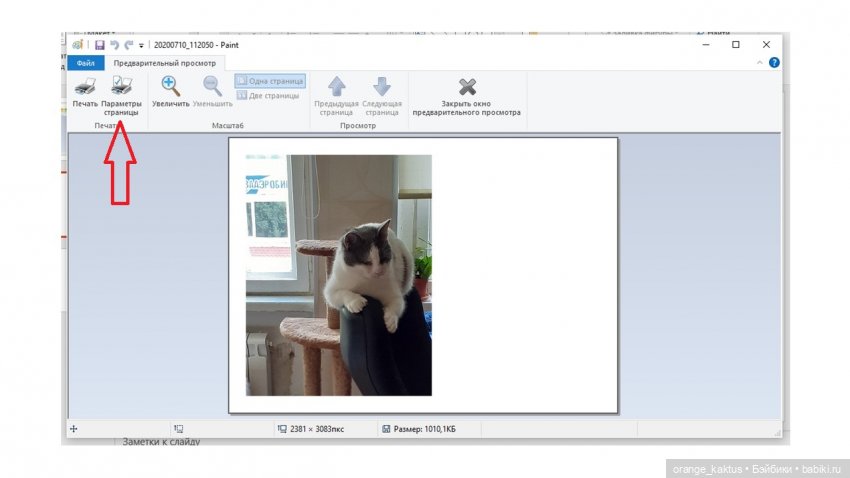This screenshot has height=478, width=850.
Task: Close preview with the X icon
Action: click(x=467, y=87)
